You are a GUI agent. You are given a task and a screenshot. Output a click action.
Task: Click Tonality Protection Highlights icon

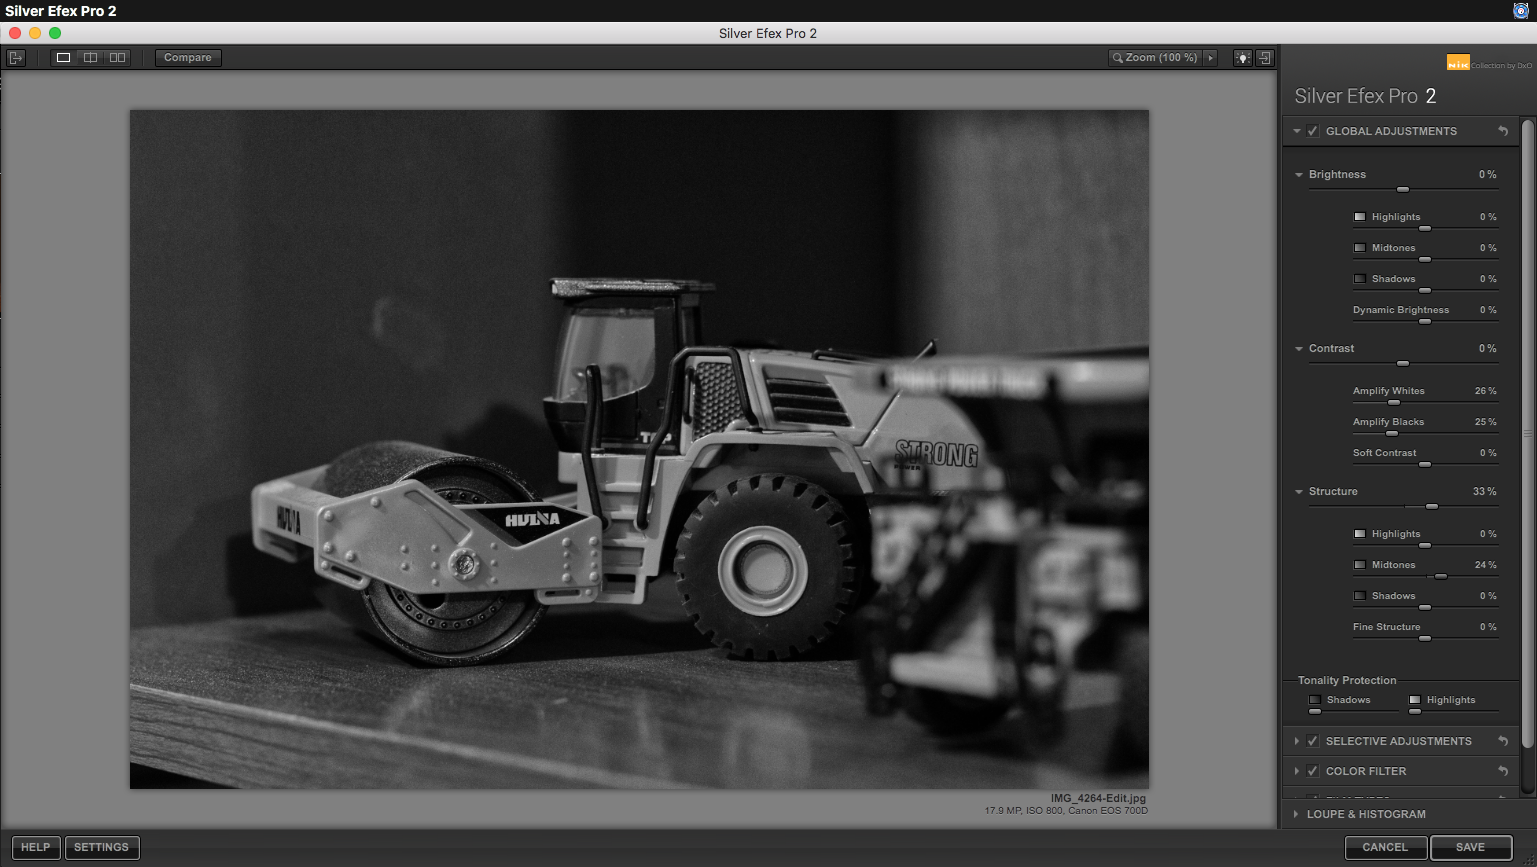(x=1415, y=700)
